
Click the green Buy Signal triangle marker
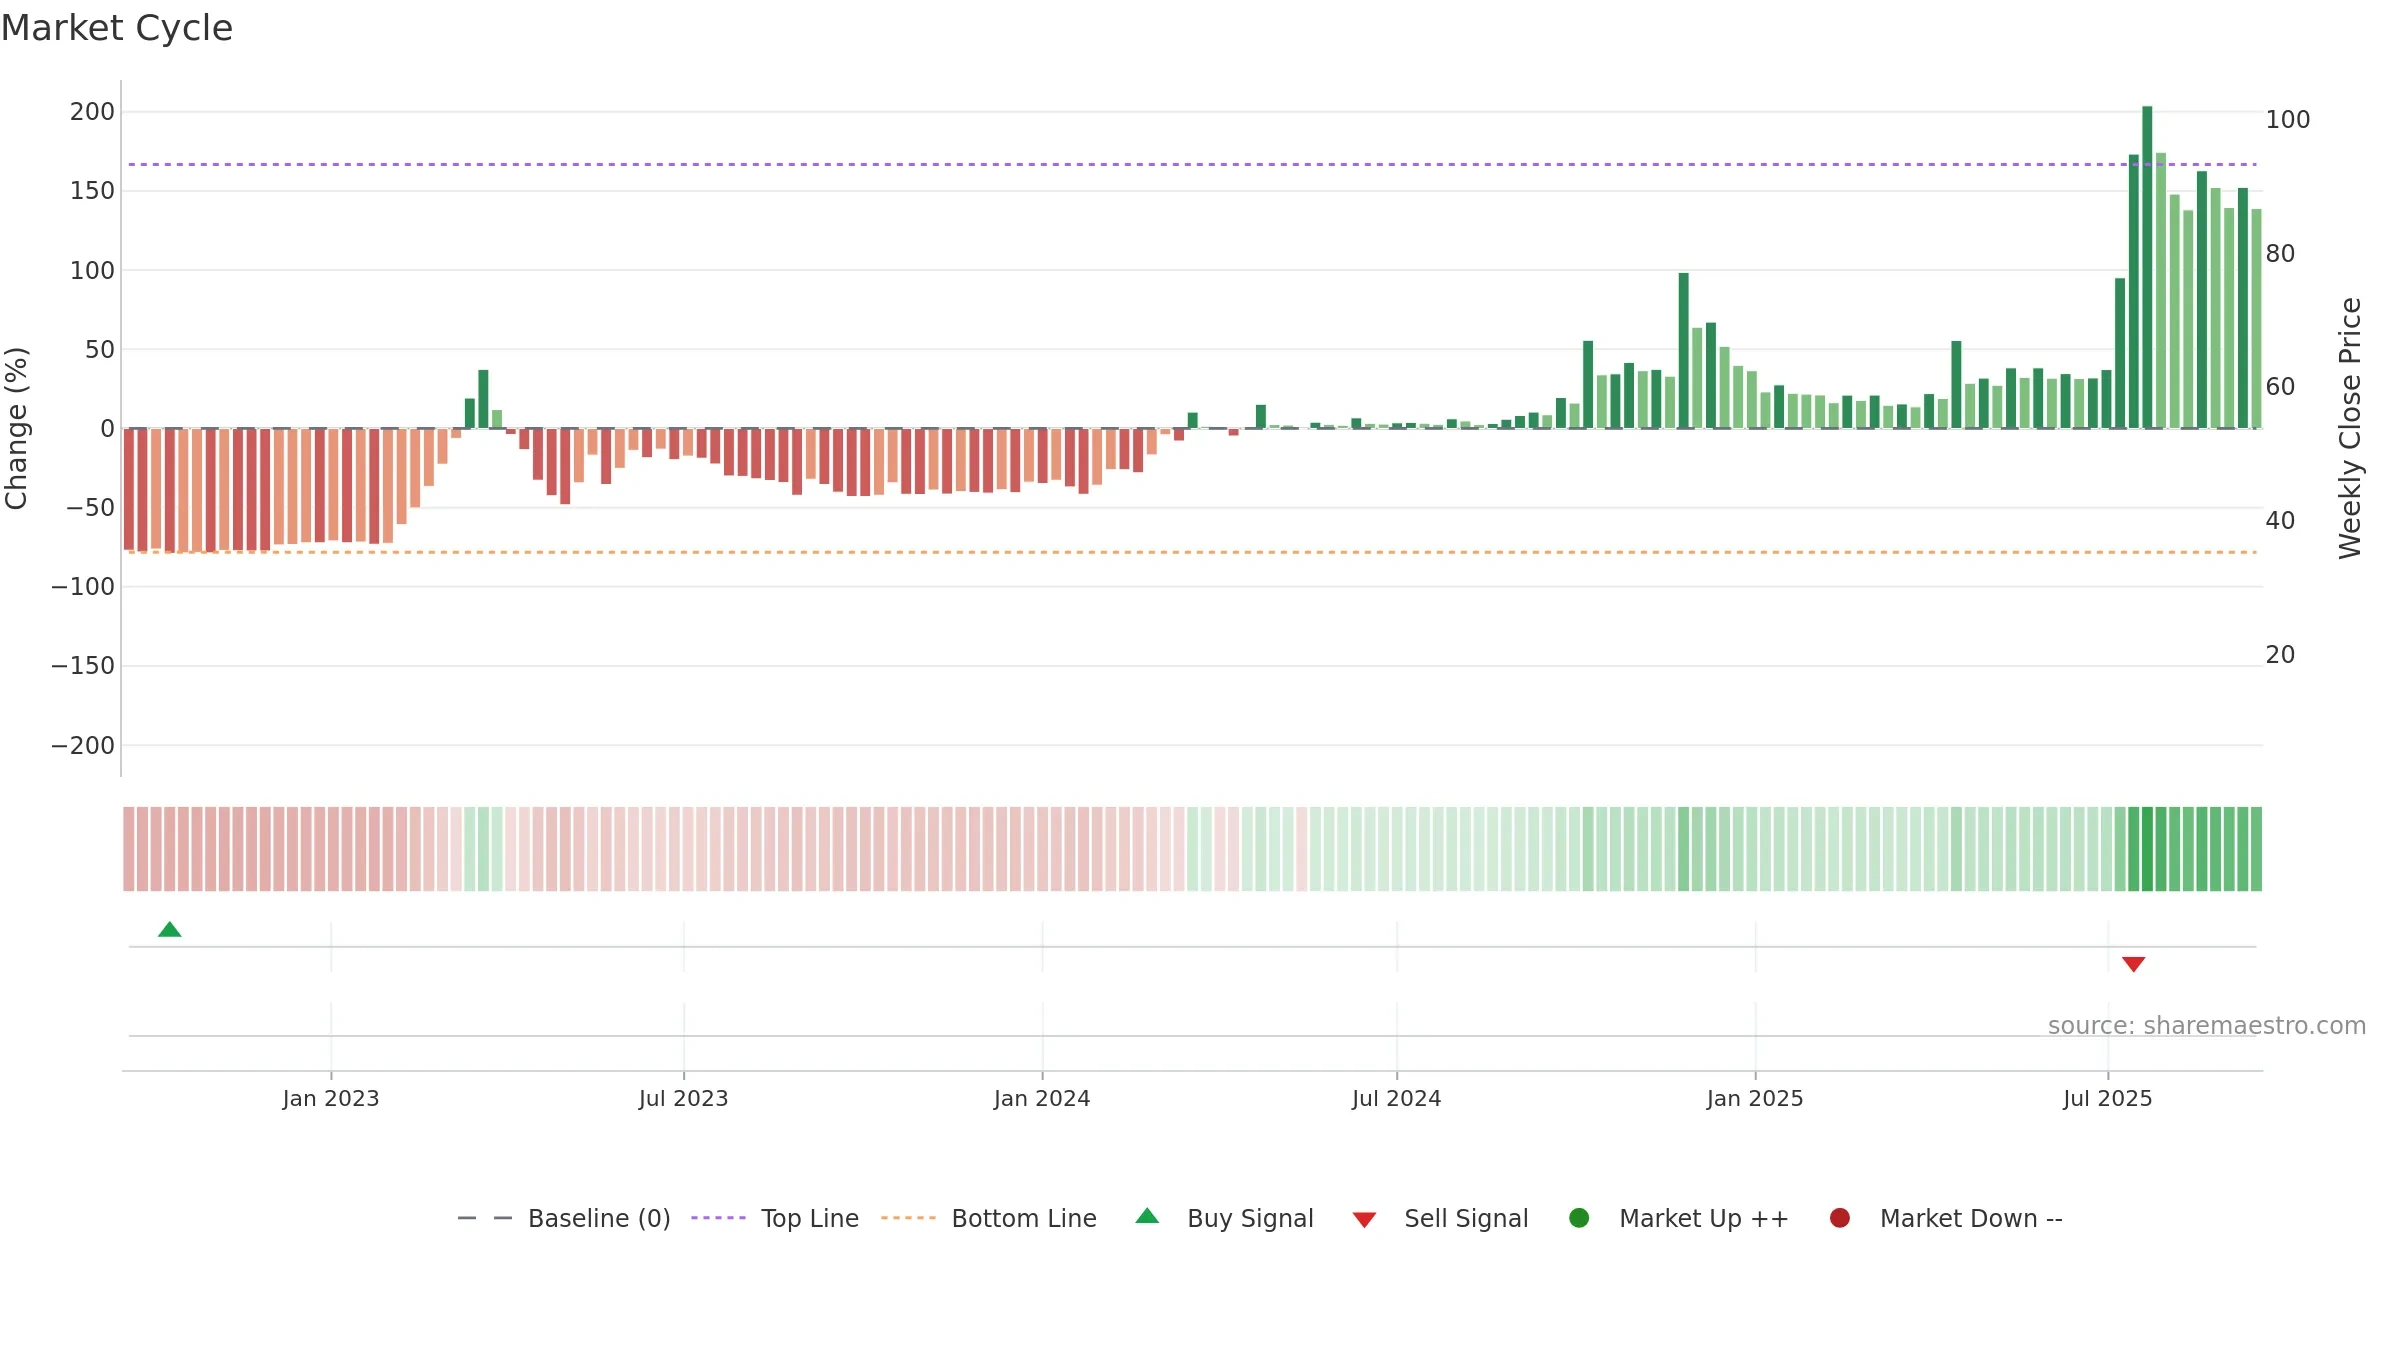(x=170, y=930)
